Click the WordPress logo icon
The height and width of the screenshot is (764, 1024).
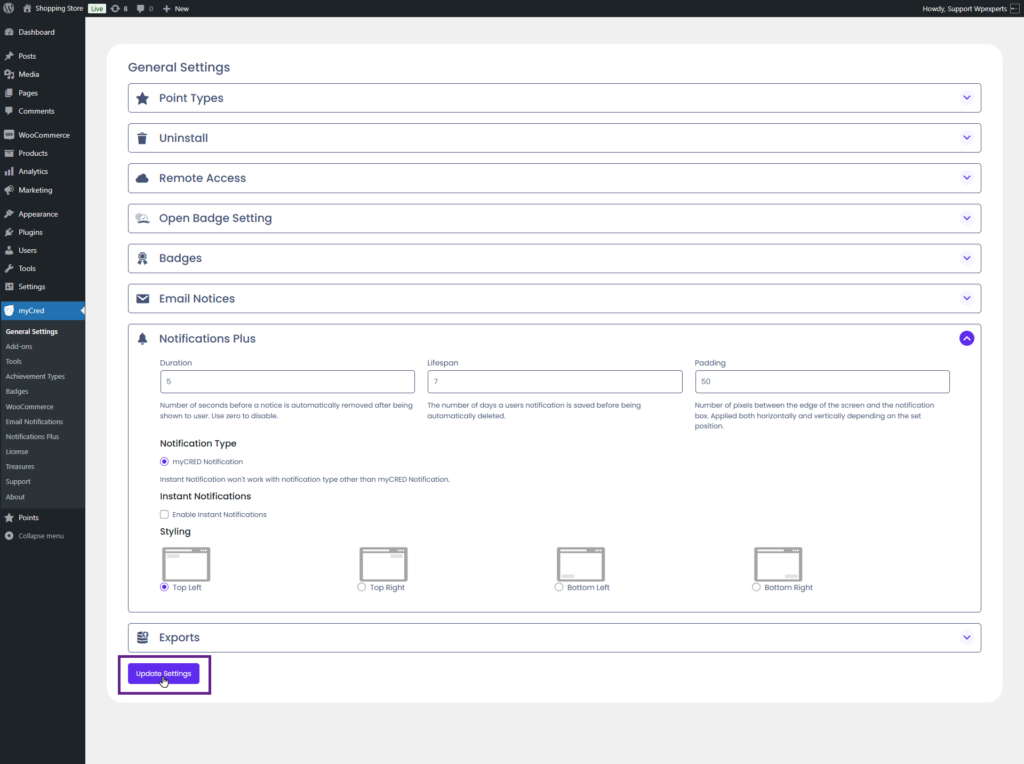(8, 8)
